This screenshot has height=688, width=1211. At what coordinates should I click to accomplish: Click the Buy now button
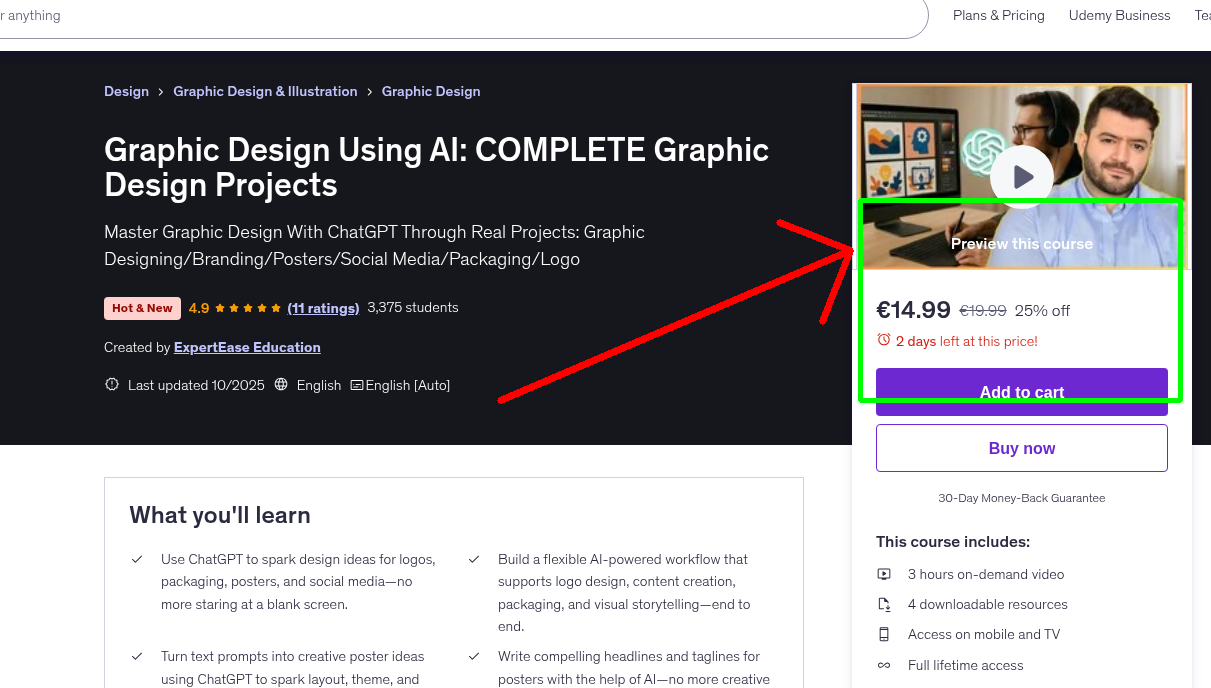click(x=1021, y=448)
